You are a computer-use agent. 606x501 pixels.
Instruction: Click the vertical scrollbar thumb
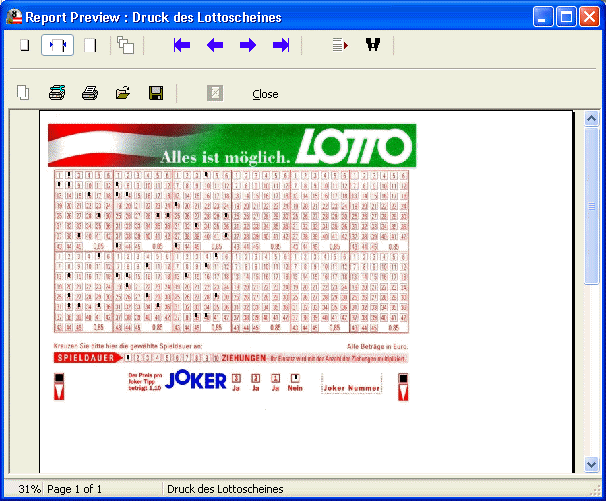(591, 207)
